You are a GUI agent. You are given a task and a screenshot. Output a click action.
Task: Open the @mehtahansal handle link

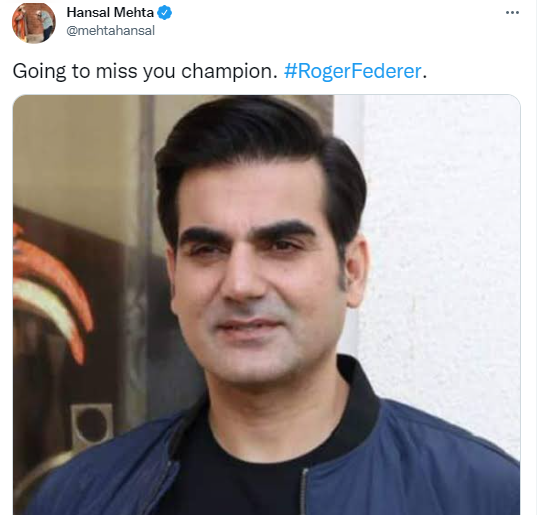point(110,31)
